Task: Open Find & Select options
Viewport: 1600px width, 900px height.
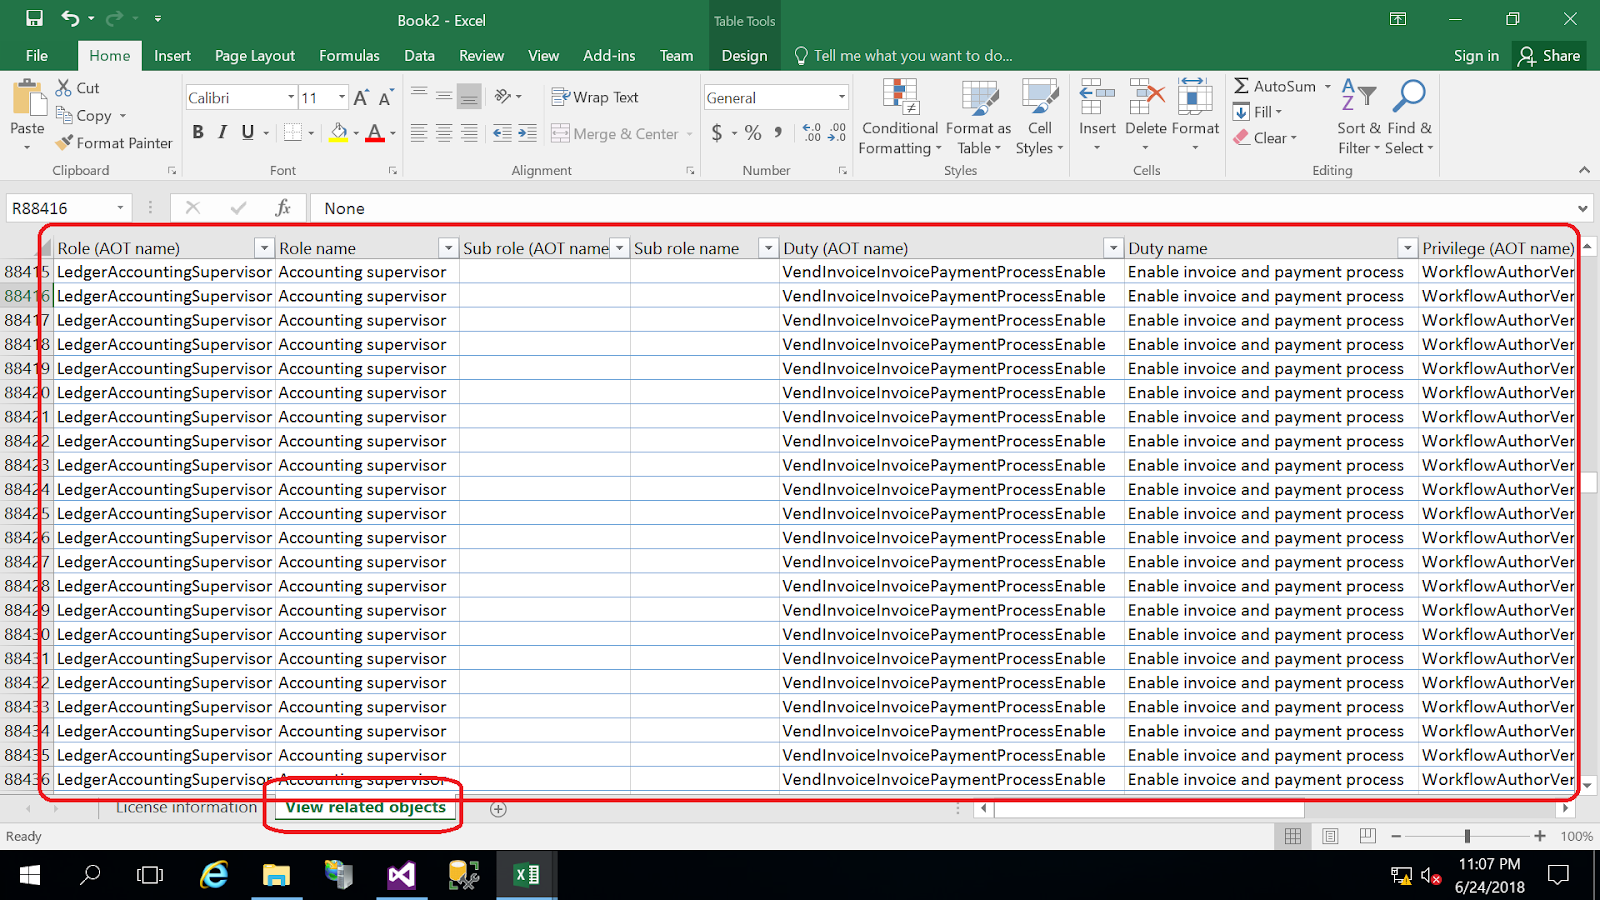Action: point(1409,117)
